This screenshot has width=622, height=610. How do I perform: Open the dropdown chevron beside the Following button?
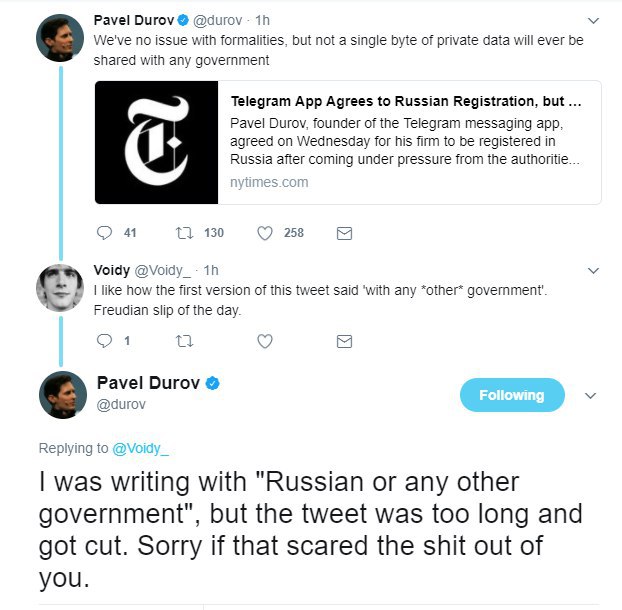coord(590,395)
